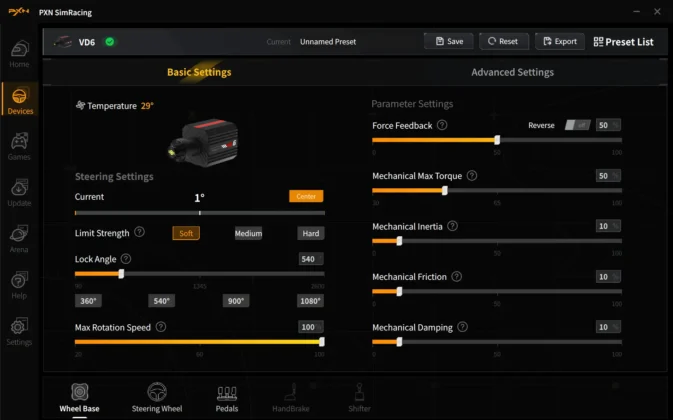
Task: Reset the preset settings
Action: point(503,41)
